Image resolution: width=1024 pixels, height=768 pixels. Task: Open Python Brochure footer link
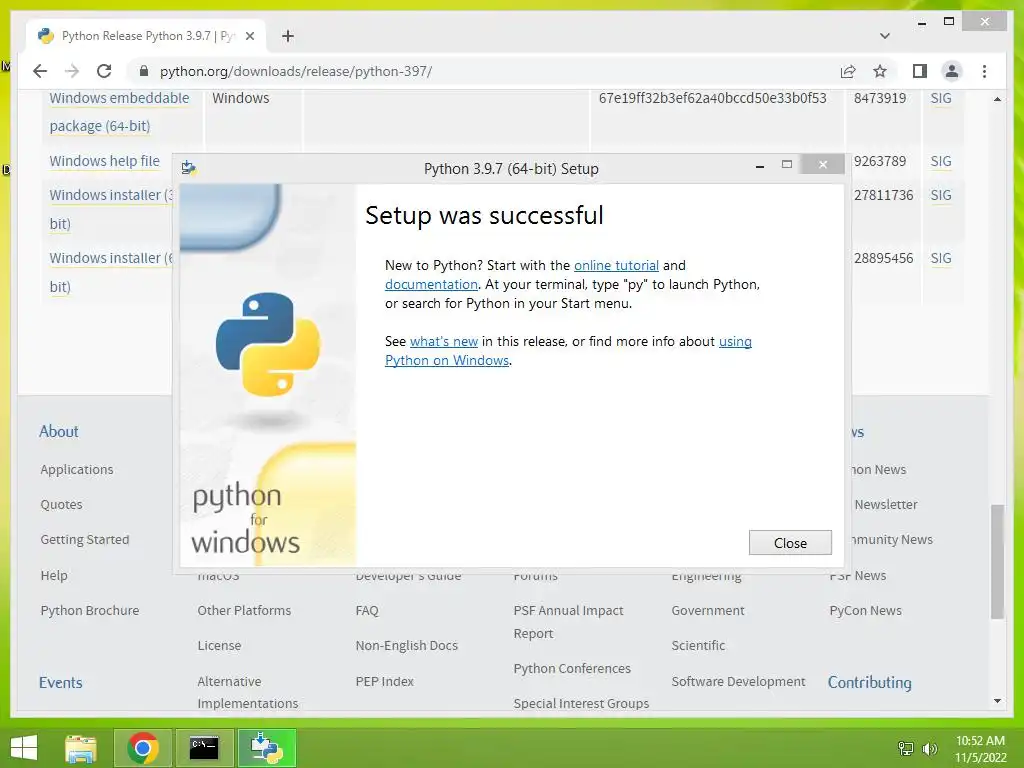[x=89, y=610]
